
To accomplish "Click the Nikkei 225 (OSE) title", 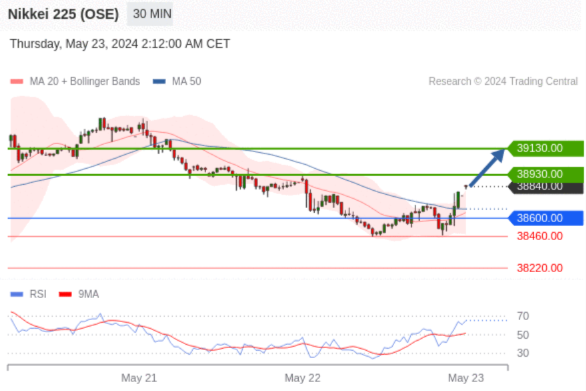I will (64, 14).
